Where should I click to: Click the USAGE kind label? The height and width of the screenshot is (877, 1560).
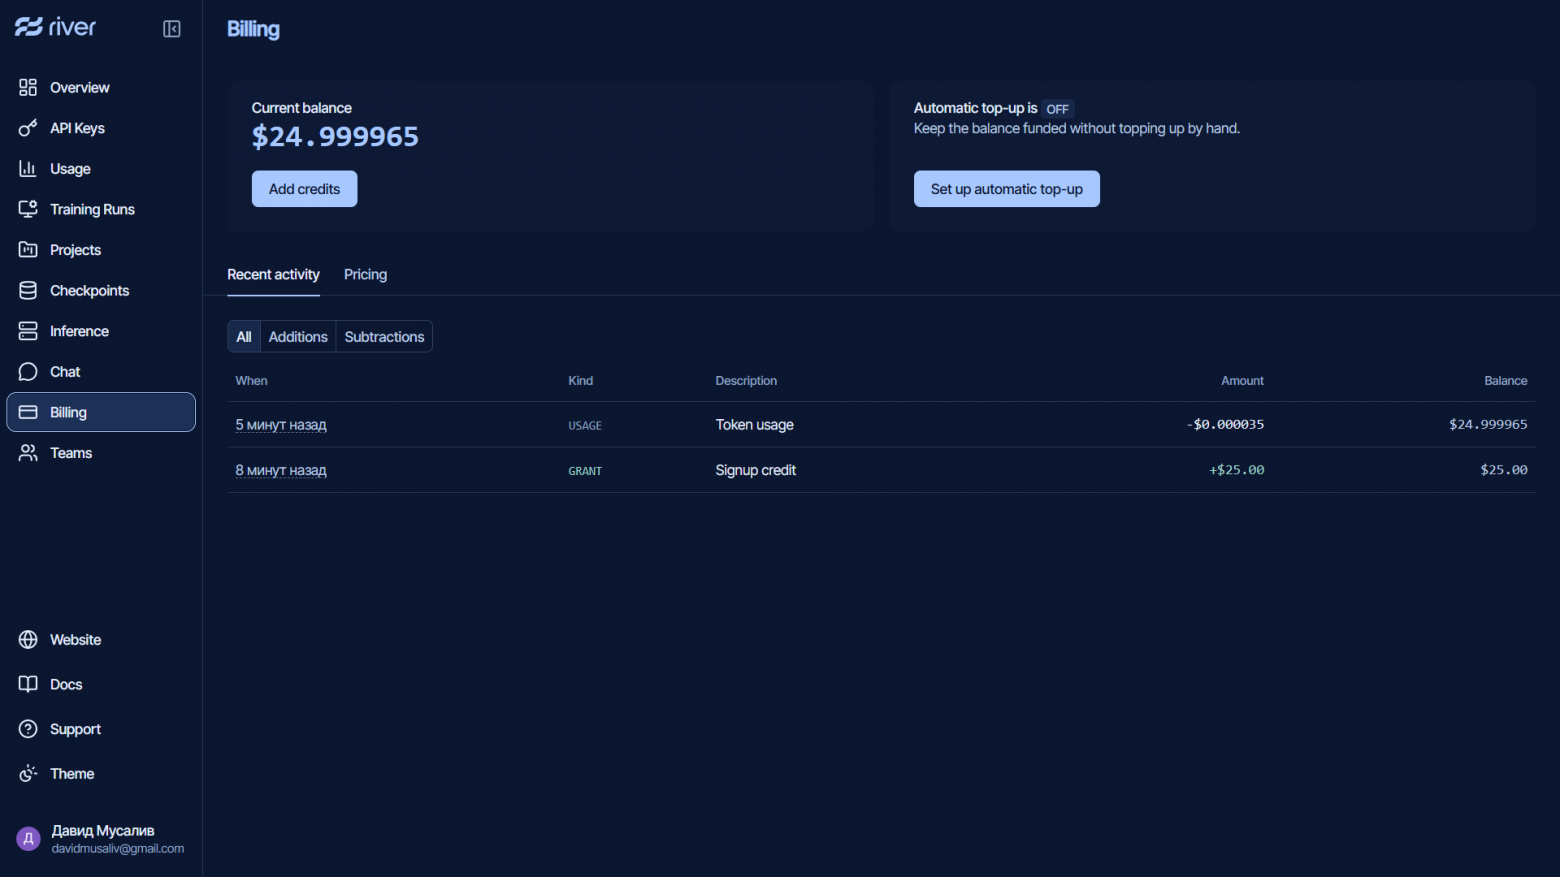585,426
